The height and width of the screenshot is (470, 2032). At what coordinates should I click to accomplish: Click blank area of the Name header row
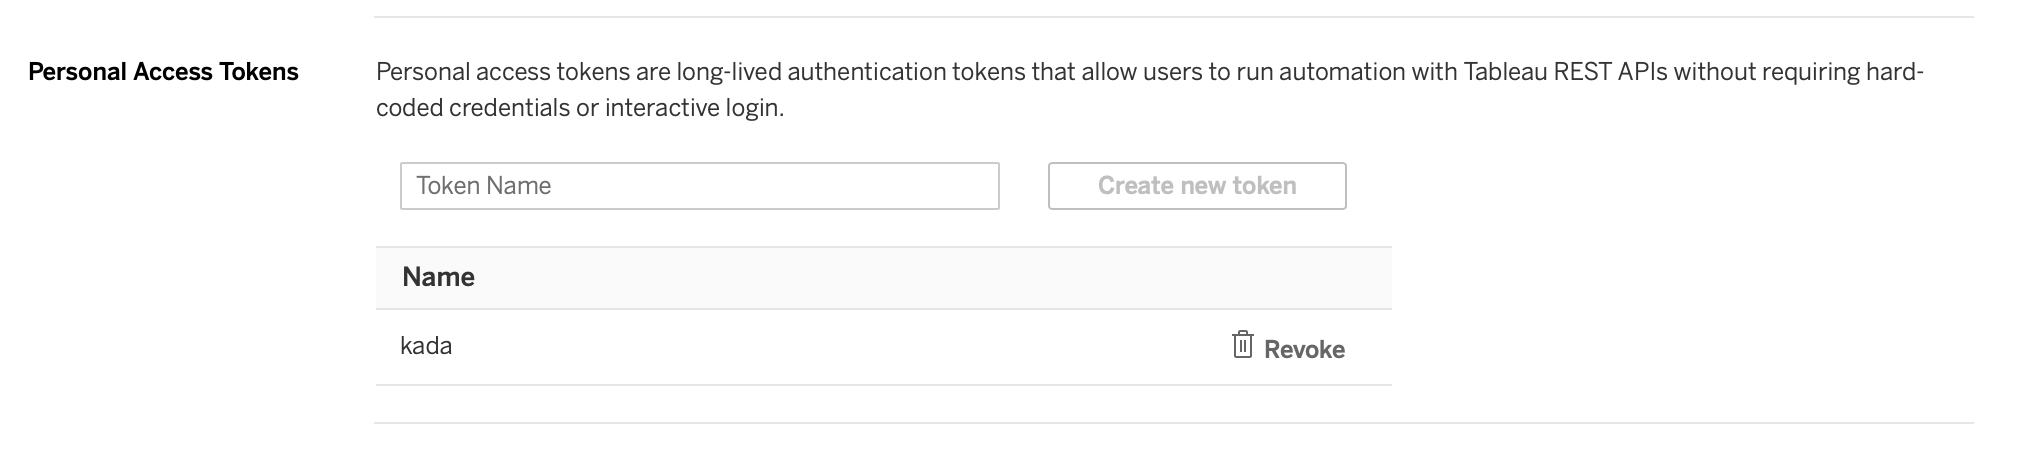pos(900,278)
